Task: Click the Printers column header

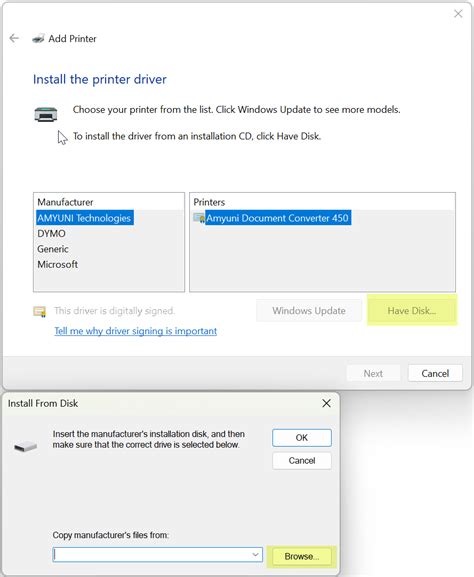Action: coord(209,202)
